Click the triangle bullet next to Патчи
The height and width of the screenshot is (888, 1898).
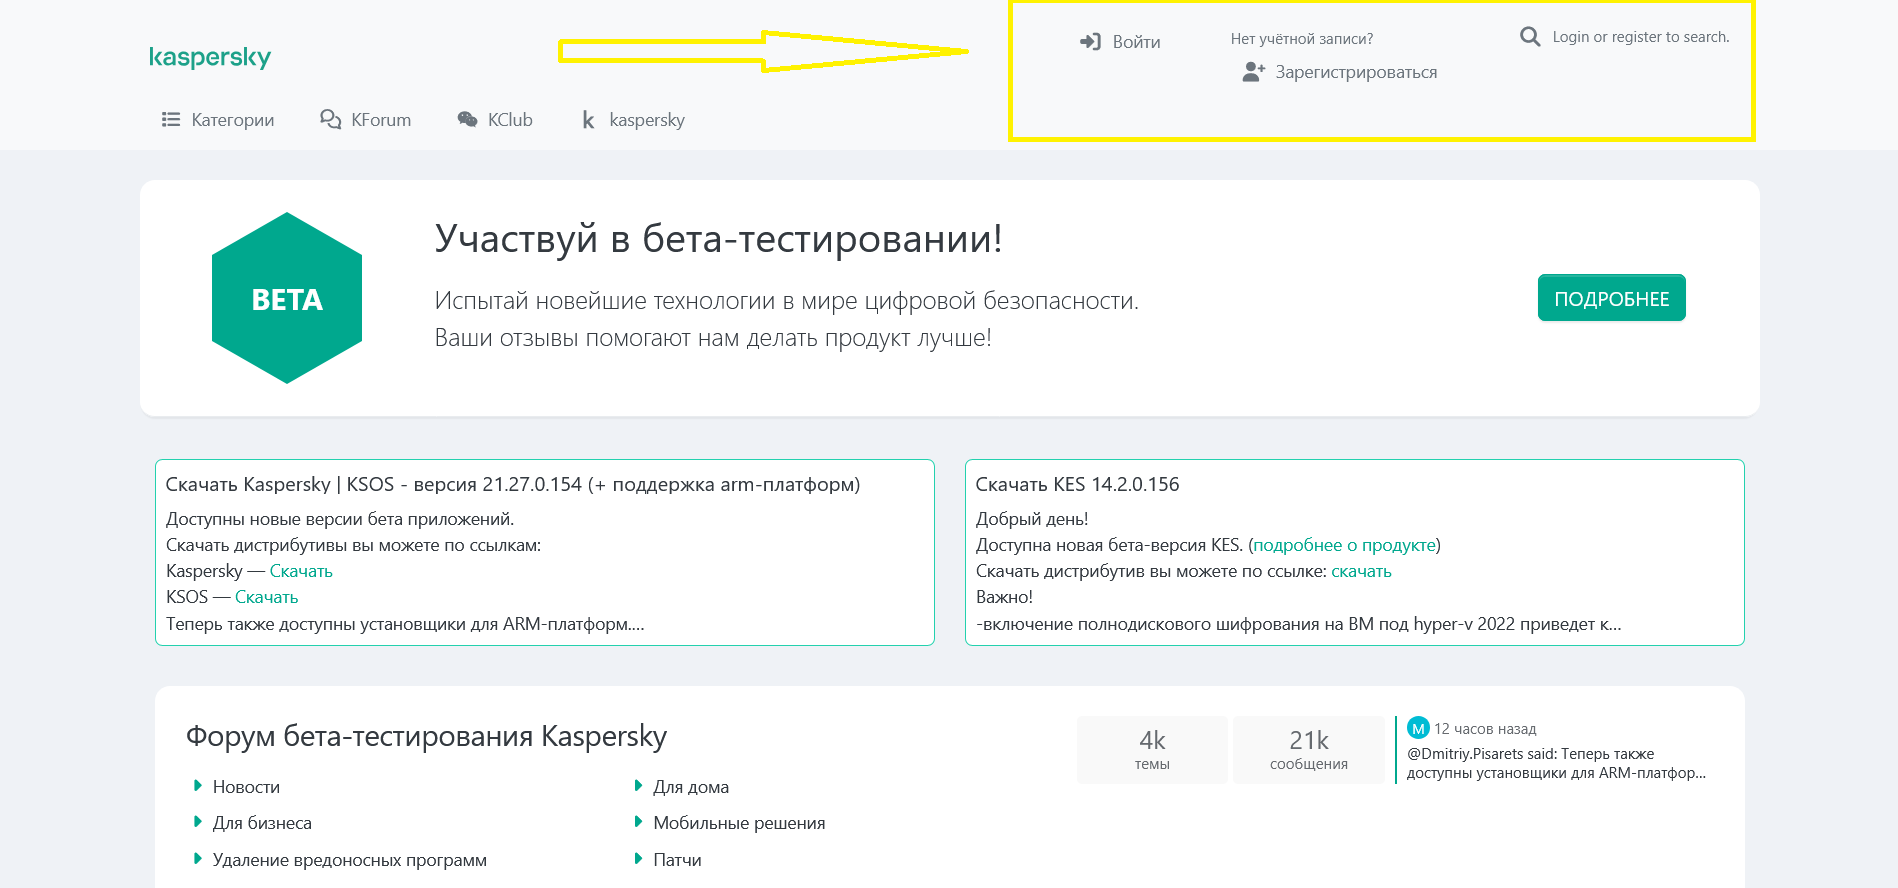638,859
